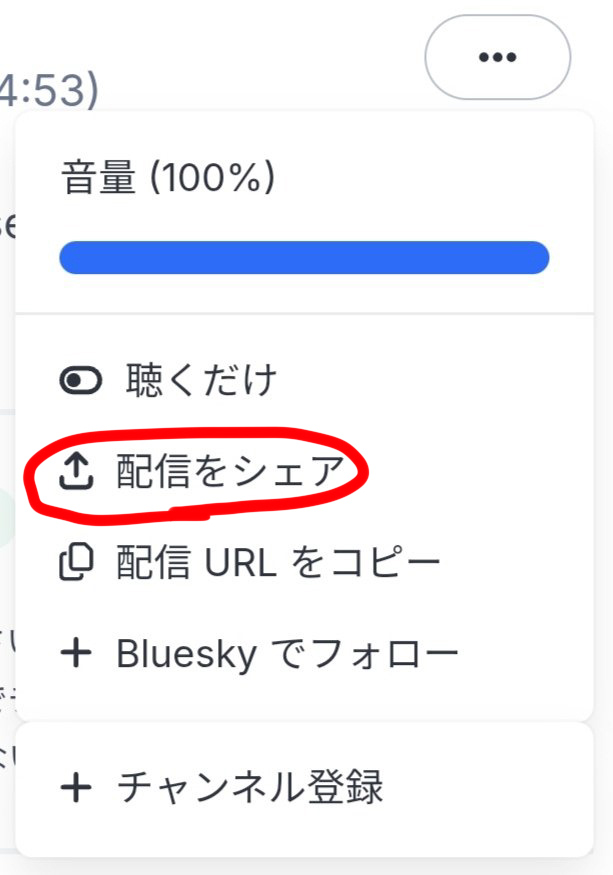Follow via the Bluesky でフォロー text
This screenshot has width=613, height=875.
pyautogui.click(x=287, y=654)
